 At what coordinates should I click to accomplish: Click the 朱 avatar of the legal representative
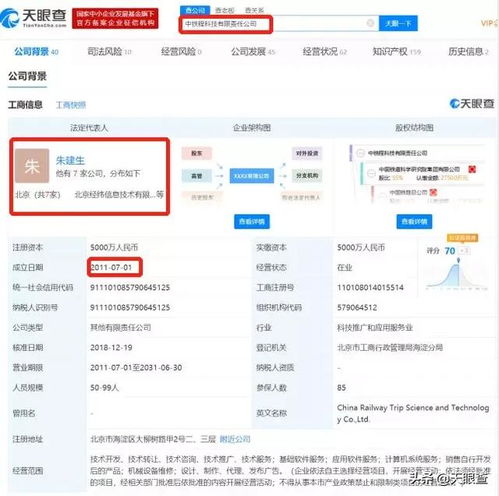(32, 166)
